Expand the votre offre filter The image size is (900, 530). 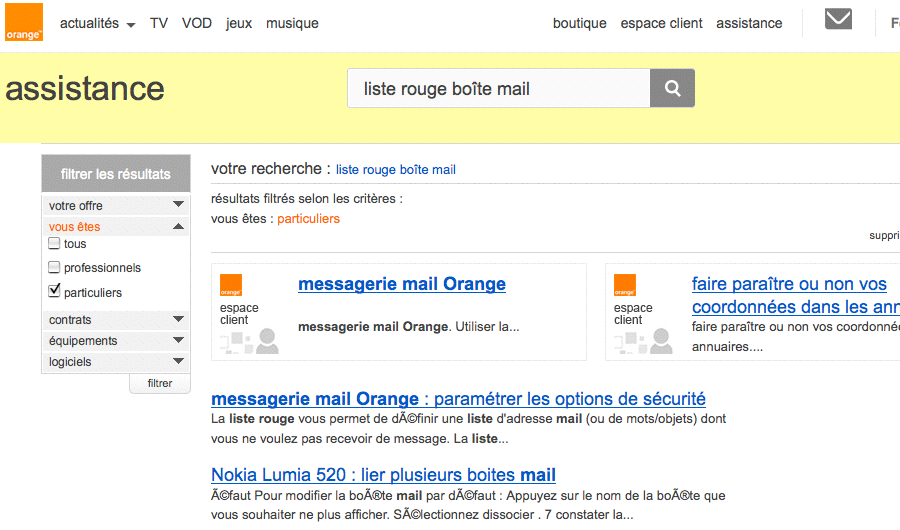[x=178, y=205]
